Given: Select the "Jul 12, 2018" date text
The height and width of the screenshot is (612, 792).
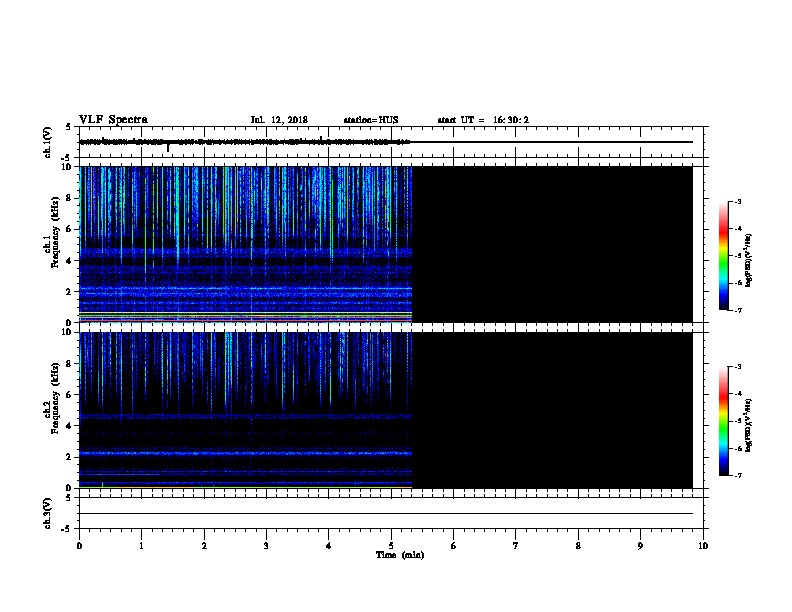Looking at the screenshot, I should pos(279,120).
